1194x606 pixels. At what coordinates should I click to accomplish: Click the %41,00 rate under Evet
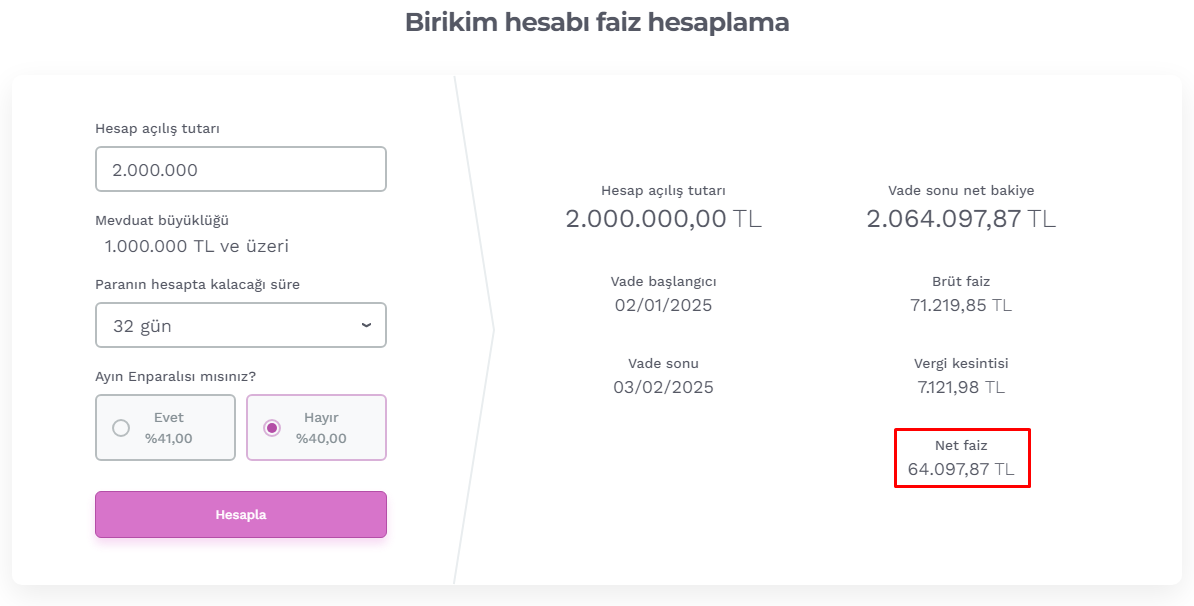click(168, 439)
